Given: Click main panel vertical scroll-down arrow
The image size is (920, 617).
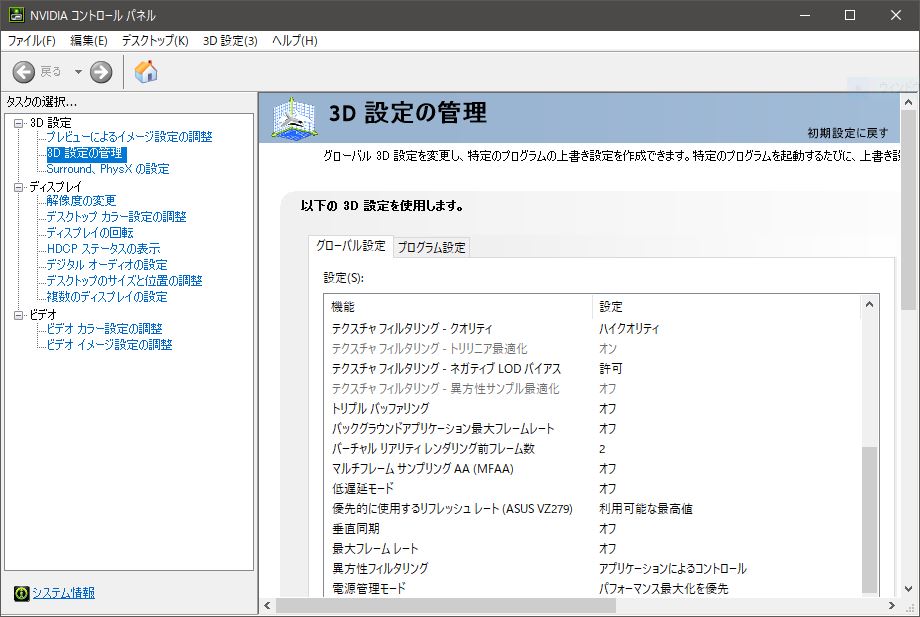Looking at the screenshot, I should (x=908, y=589).
